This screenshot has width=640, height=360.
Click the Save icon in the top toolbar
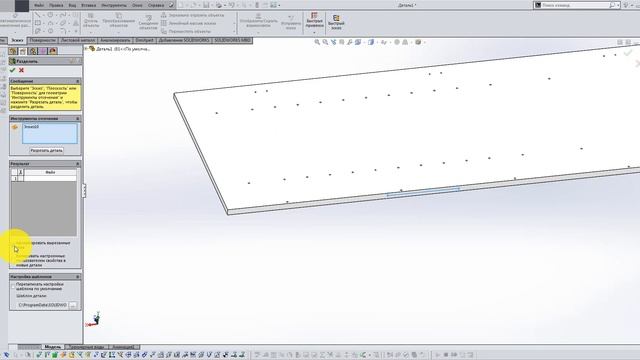coord(207,5)
